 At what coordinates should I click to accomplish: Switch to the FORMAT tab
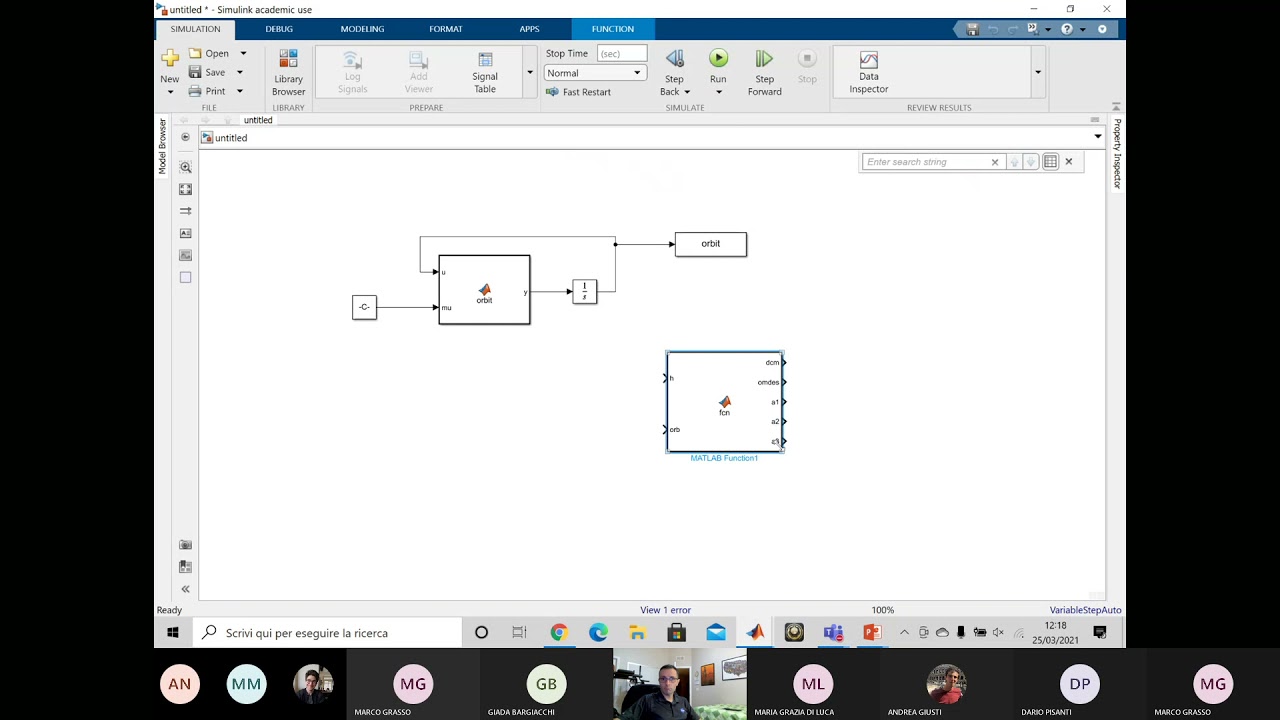pyautogui.click(x=446, y=29)
